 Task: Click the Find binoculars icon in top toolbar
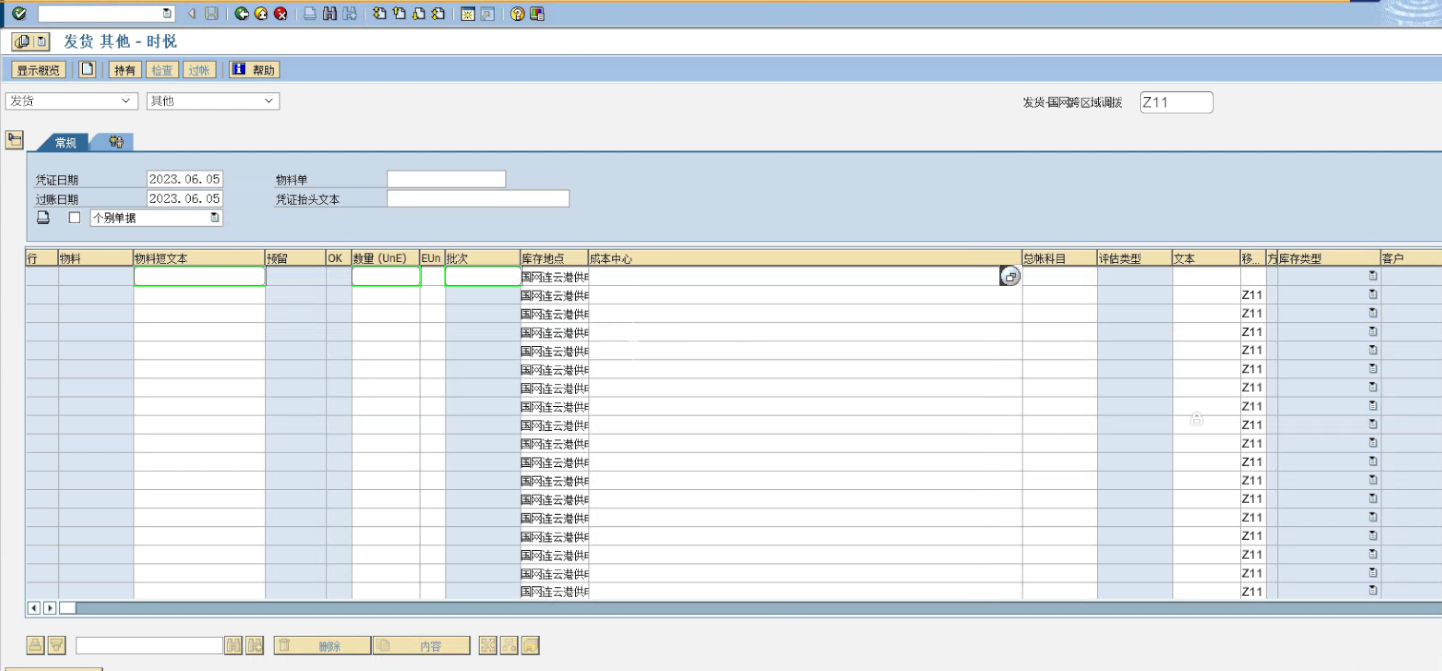click(x=329, y=13)
